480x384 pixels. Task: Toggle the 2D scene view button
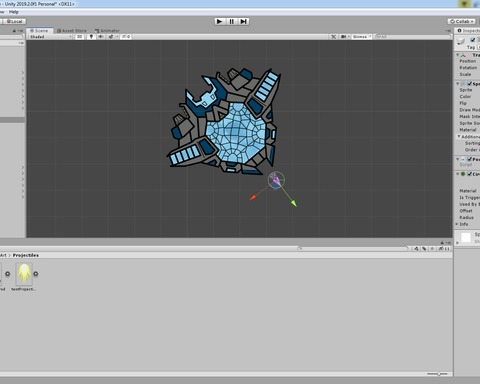pyautogui.click(x=79, y=37)
